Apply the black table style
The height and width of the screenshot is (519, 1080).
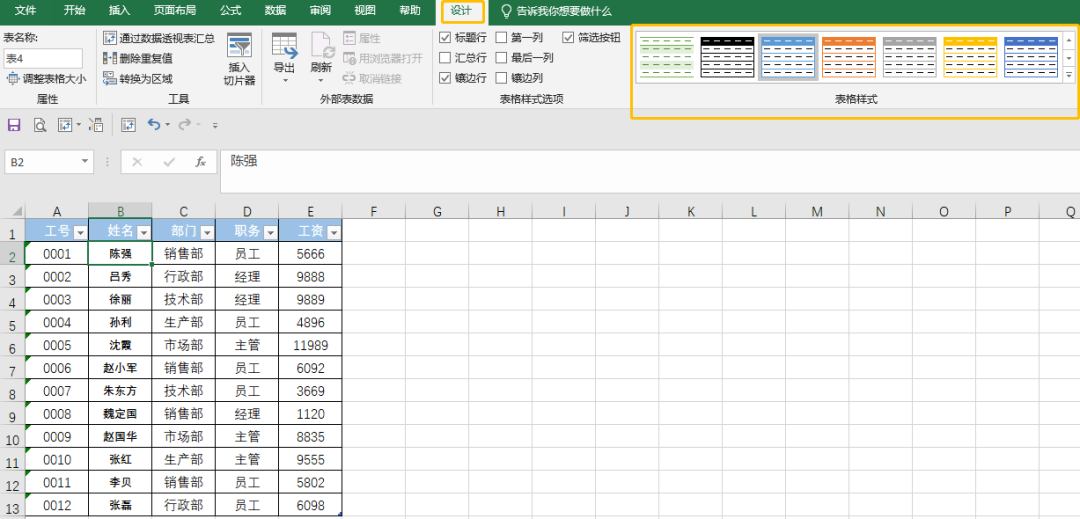pos(727,57)
